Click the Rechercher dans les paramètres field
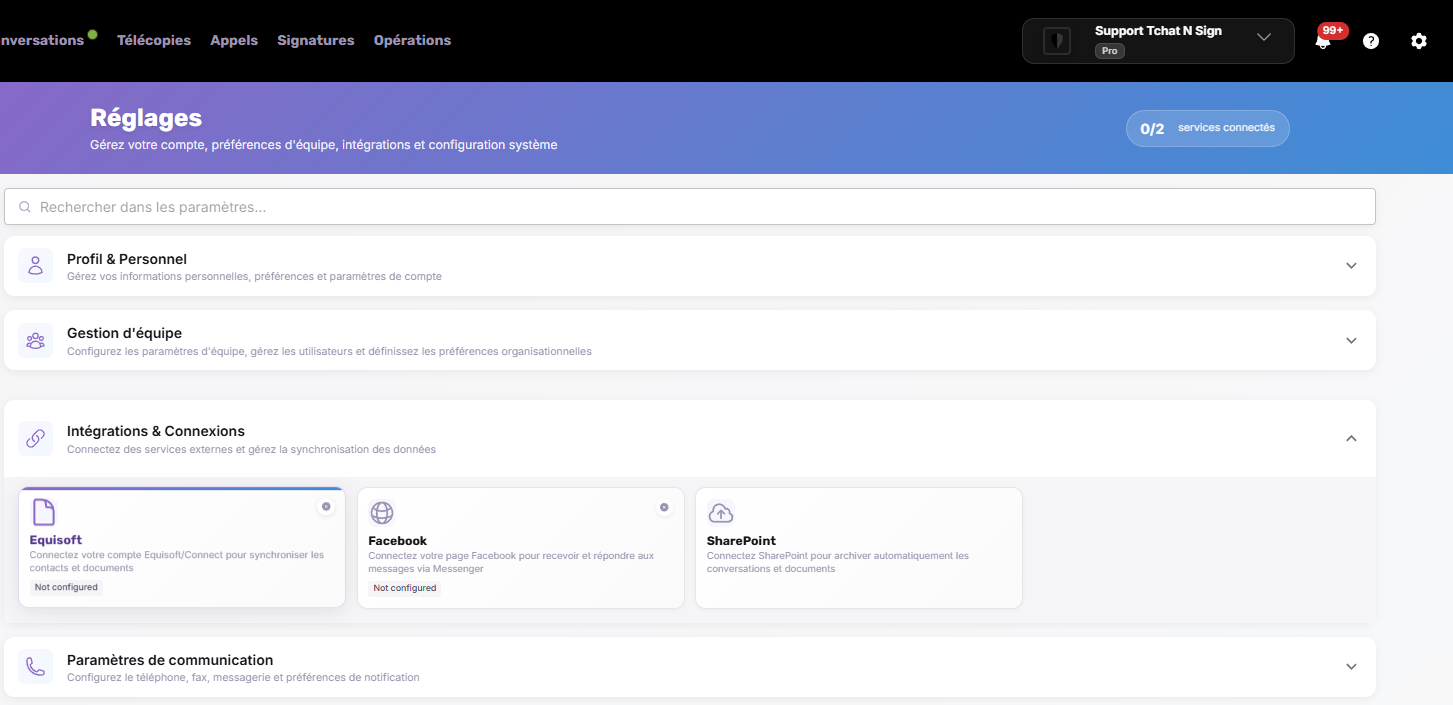Screen dimensions: 1453x705 coord(690,207)
